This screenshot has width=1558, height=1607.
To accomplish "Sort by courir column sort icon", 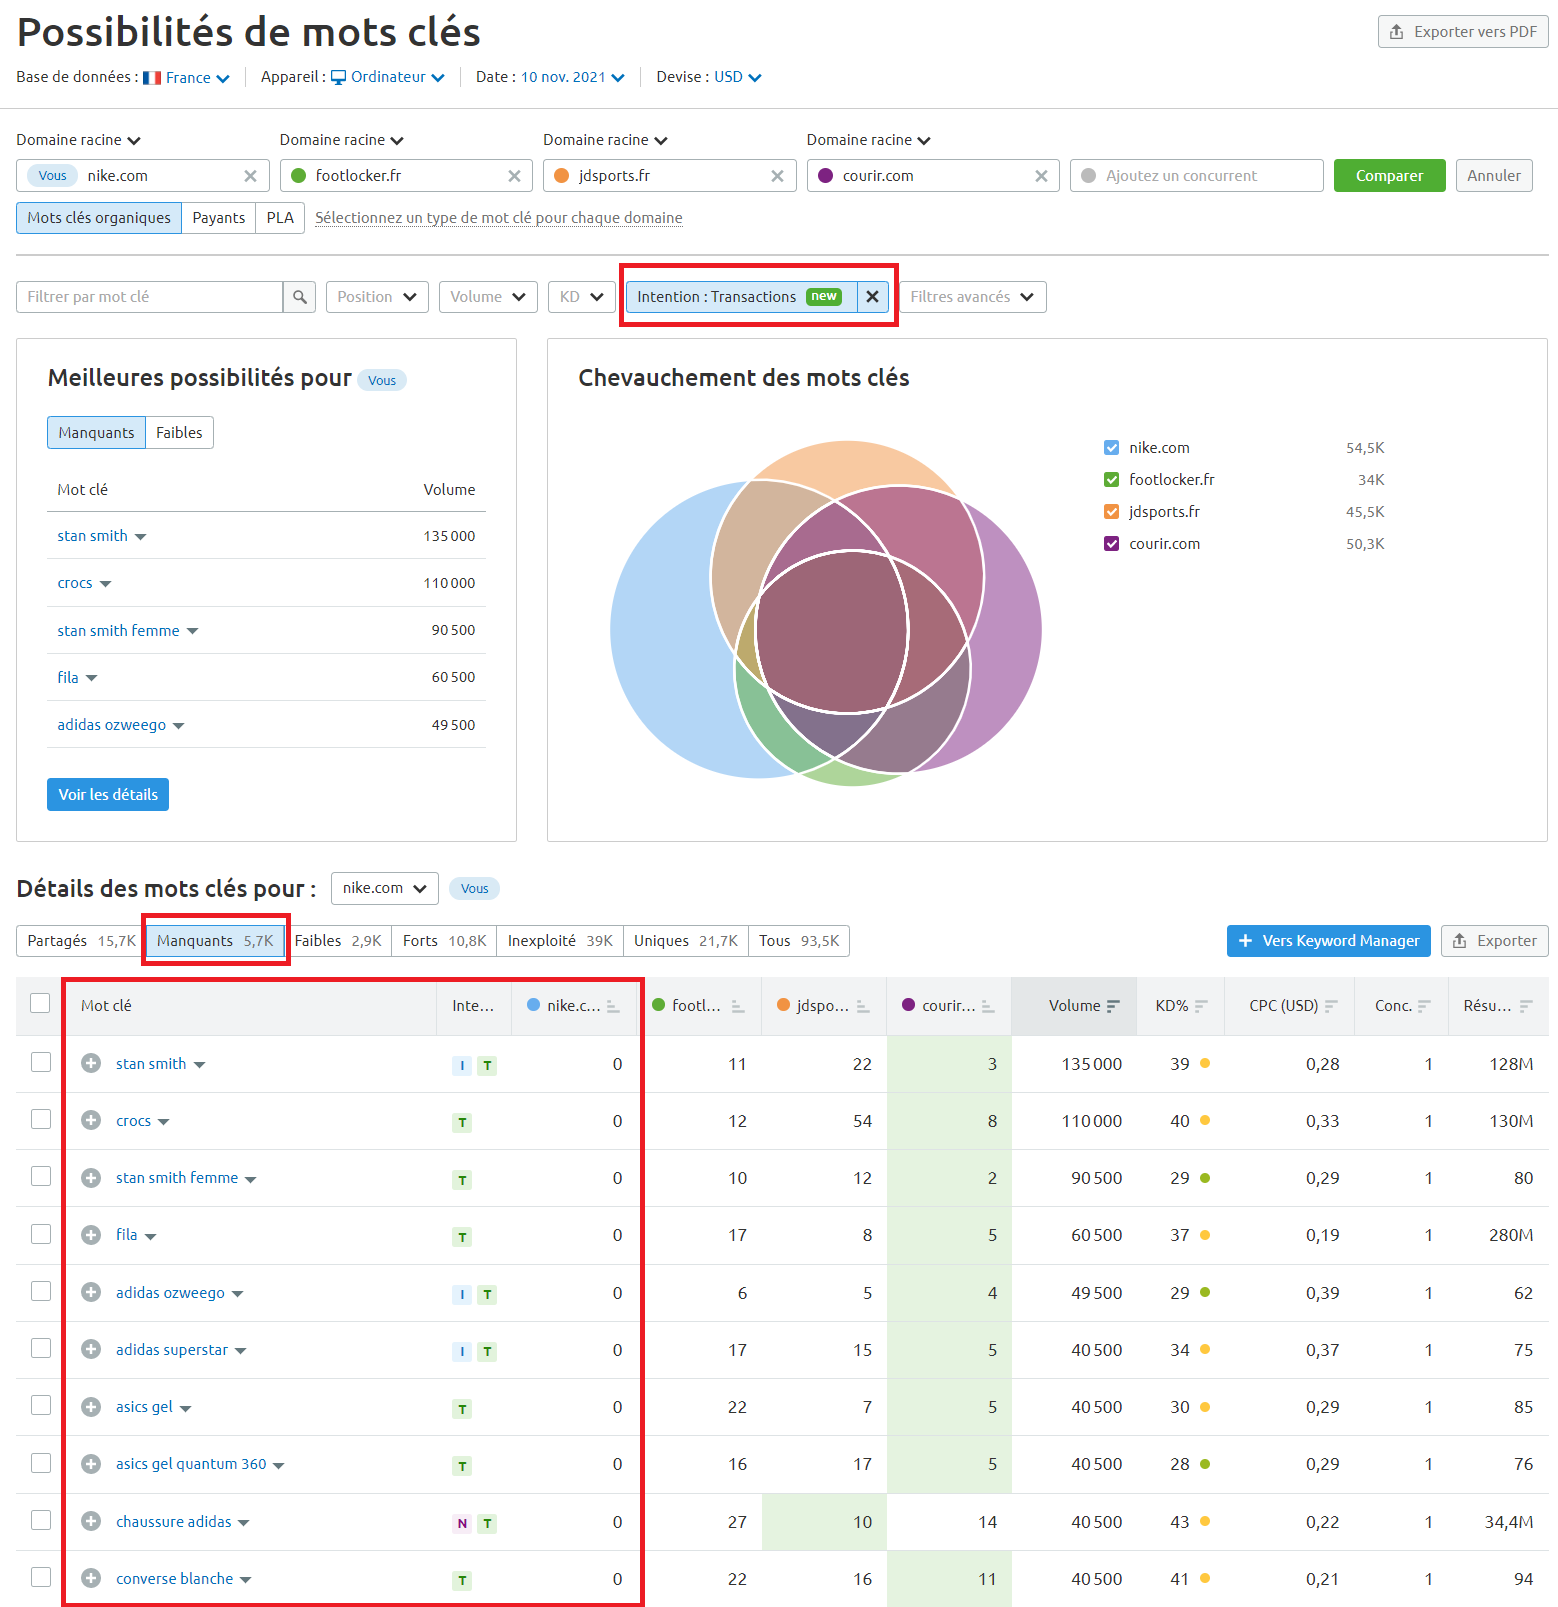I will tap(988, 1006).
